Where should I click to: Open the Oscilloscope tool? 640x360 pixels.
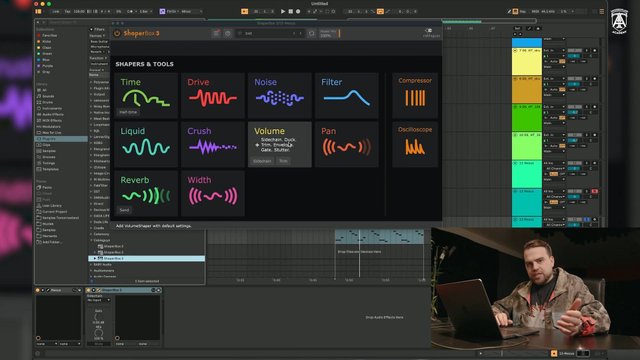point(415,144)
